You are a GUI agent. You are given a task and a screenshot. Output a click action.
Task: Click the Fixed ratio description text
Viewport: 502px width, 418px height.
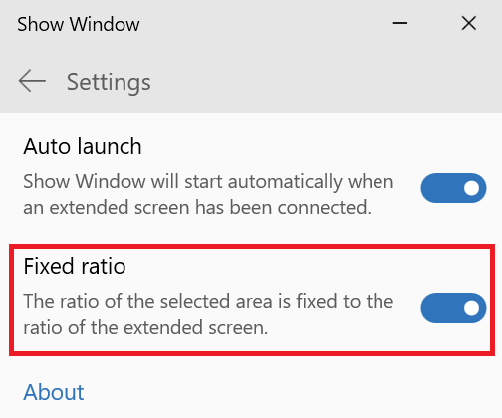(x=208, y=314)
